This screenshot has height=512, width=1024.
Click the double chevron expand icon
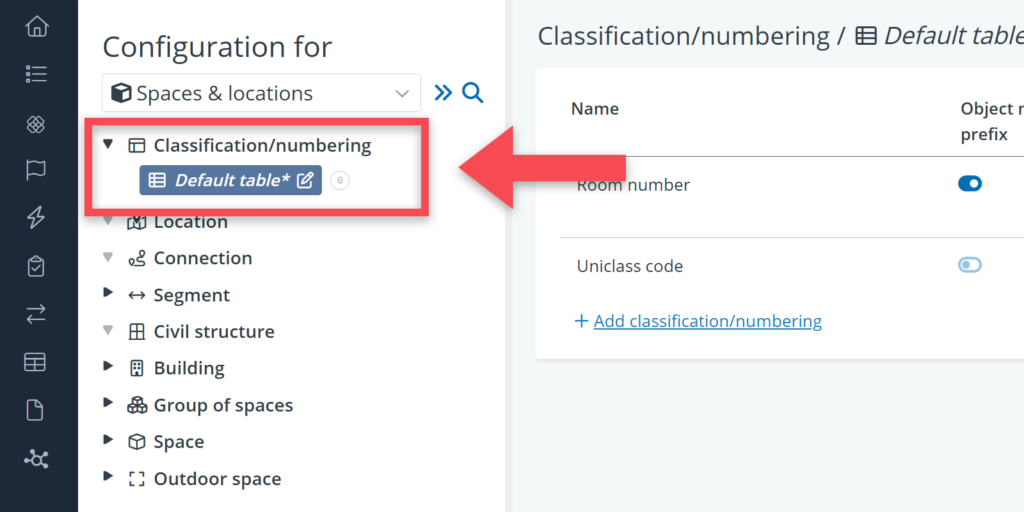[443, 93]
